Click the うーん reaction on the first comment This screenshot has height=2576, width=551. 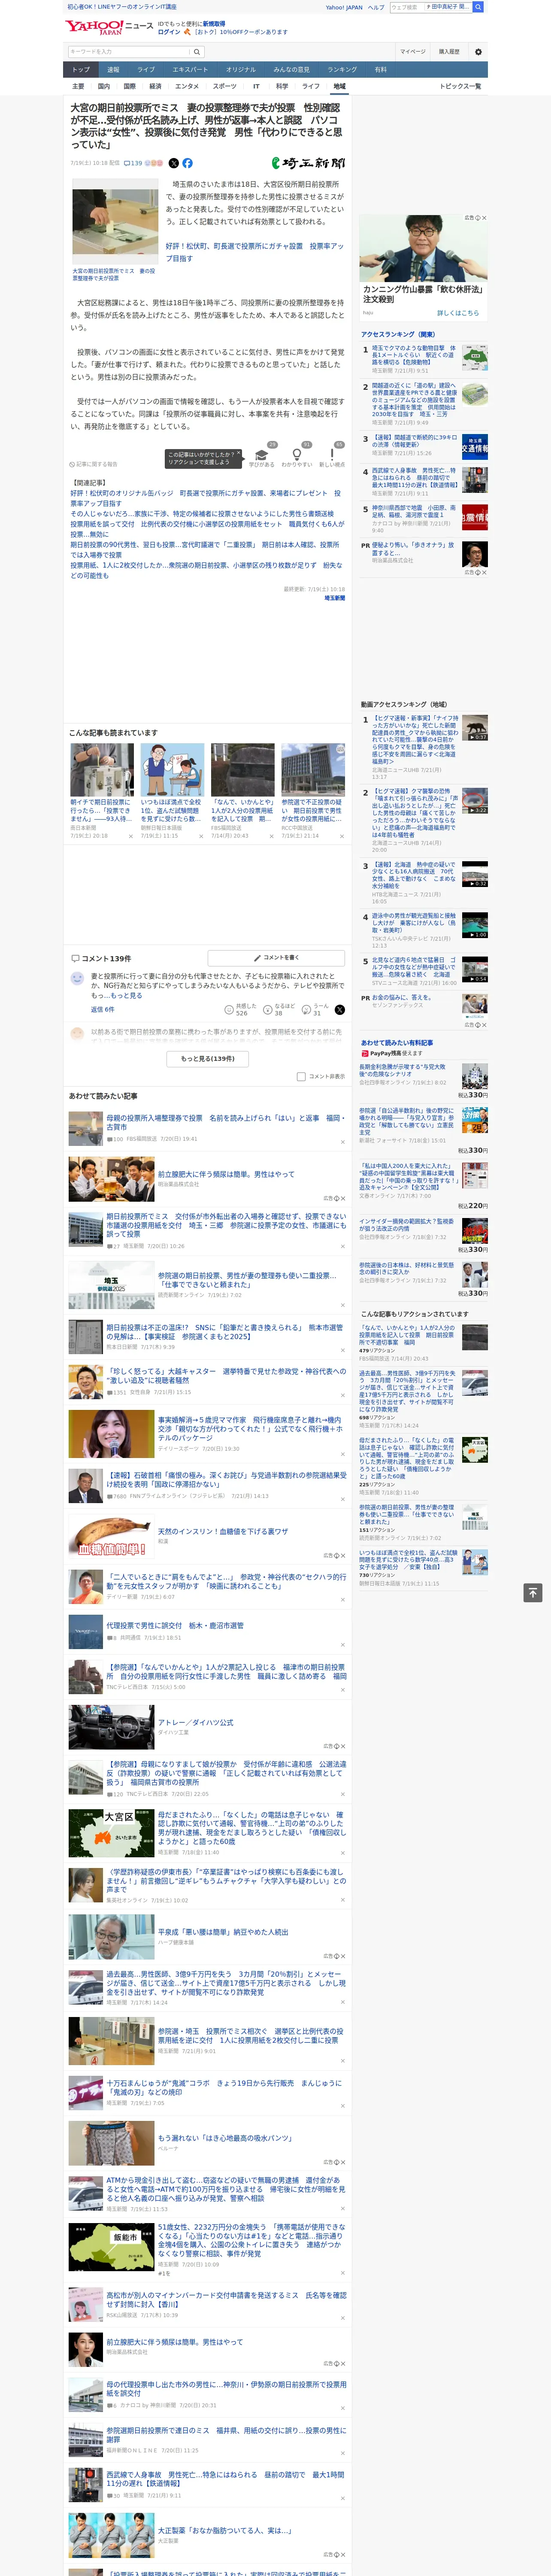coord(316,1009)
